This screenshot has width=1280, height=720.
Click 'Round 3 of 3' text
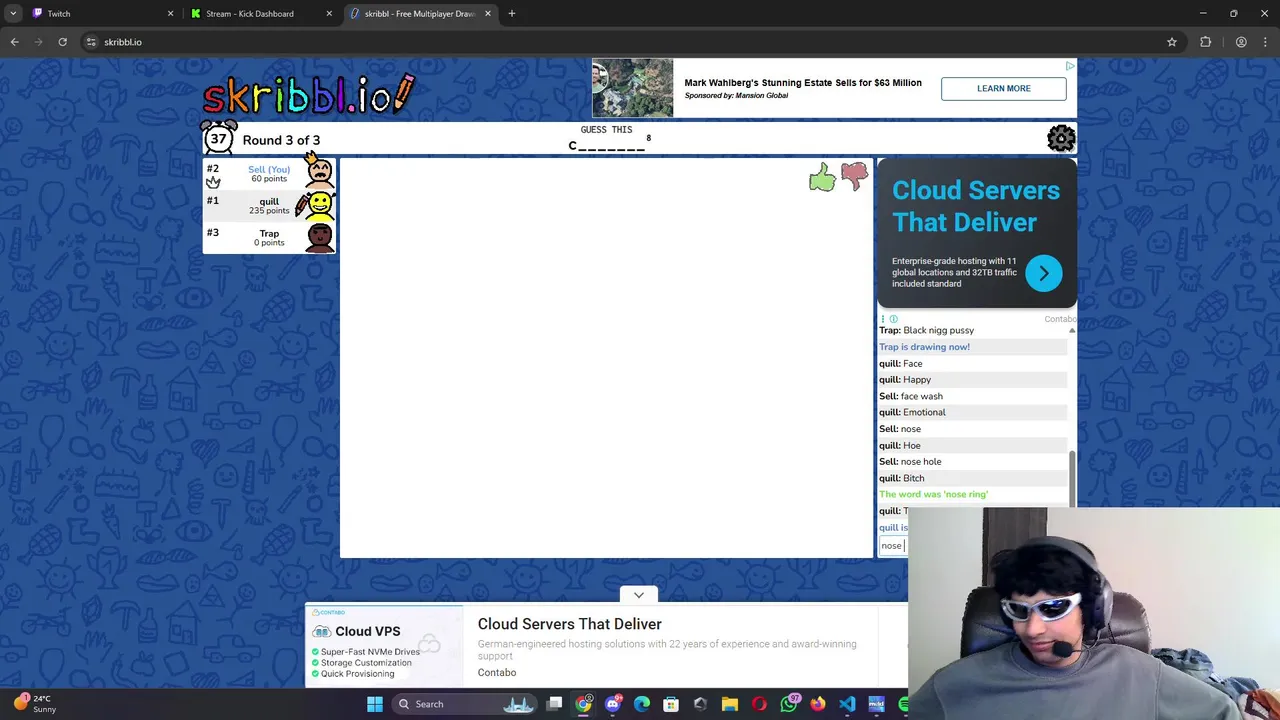281,140
